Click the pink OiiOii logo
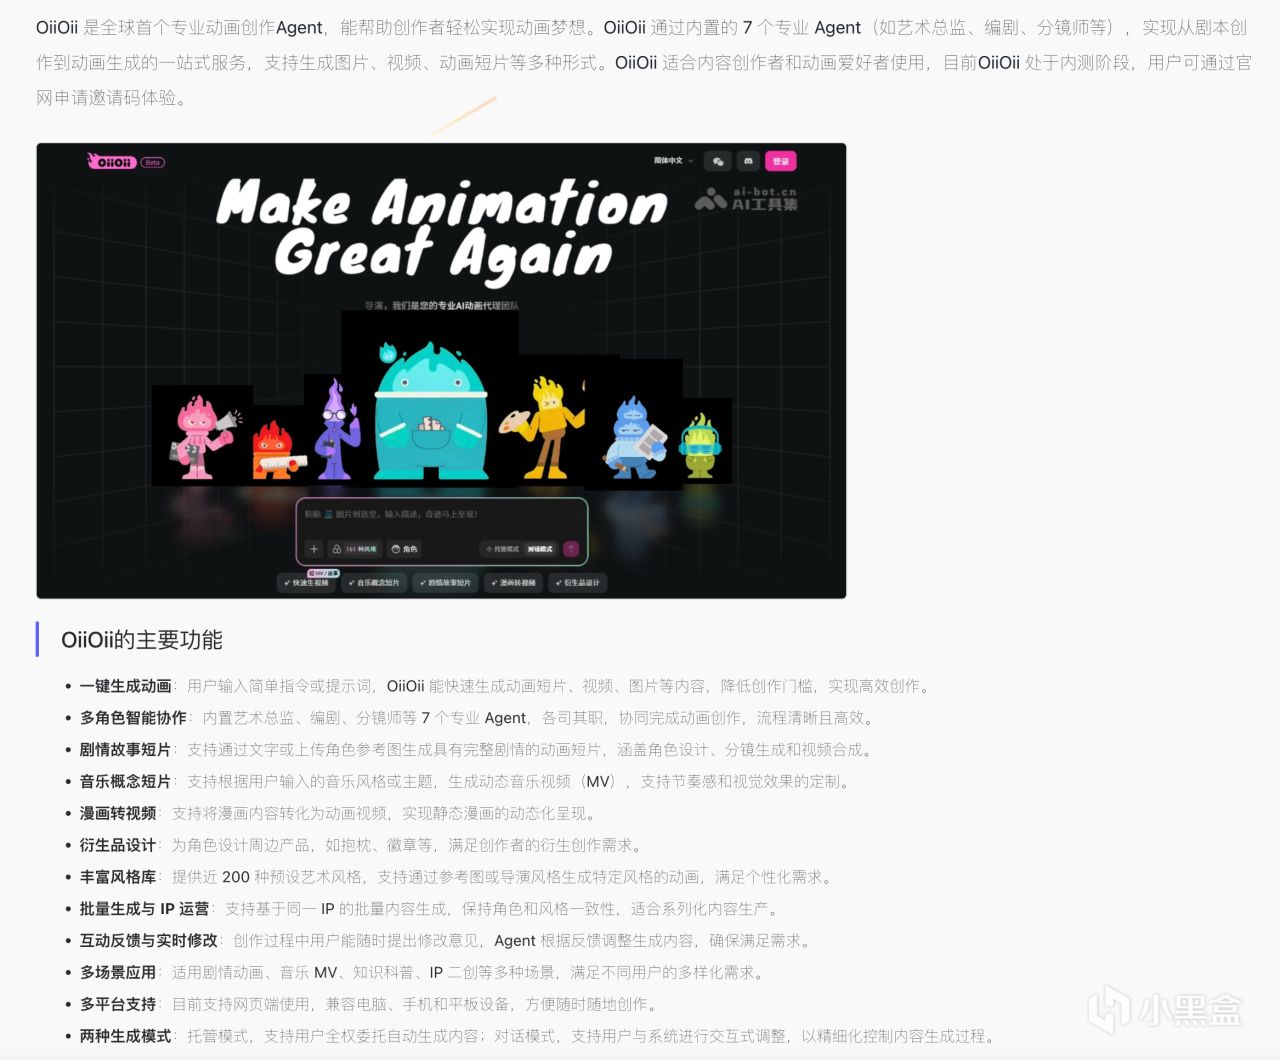The height and width of the screenshot is (1060, 1280). click(x=111, y=161)
